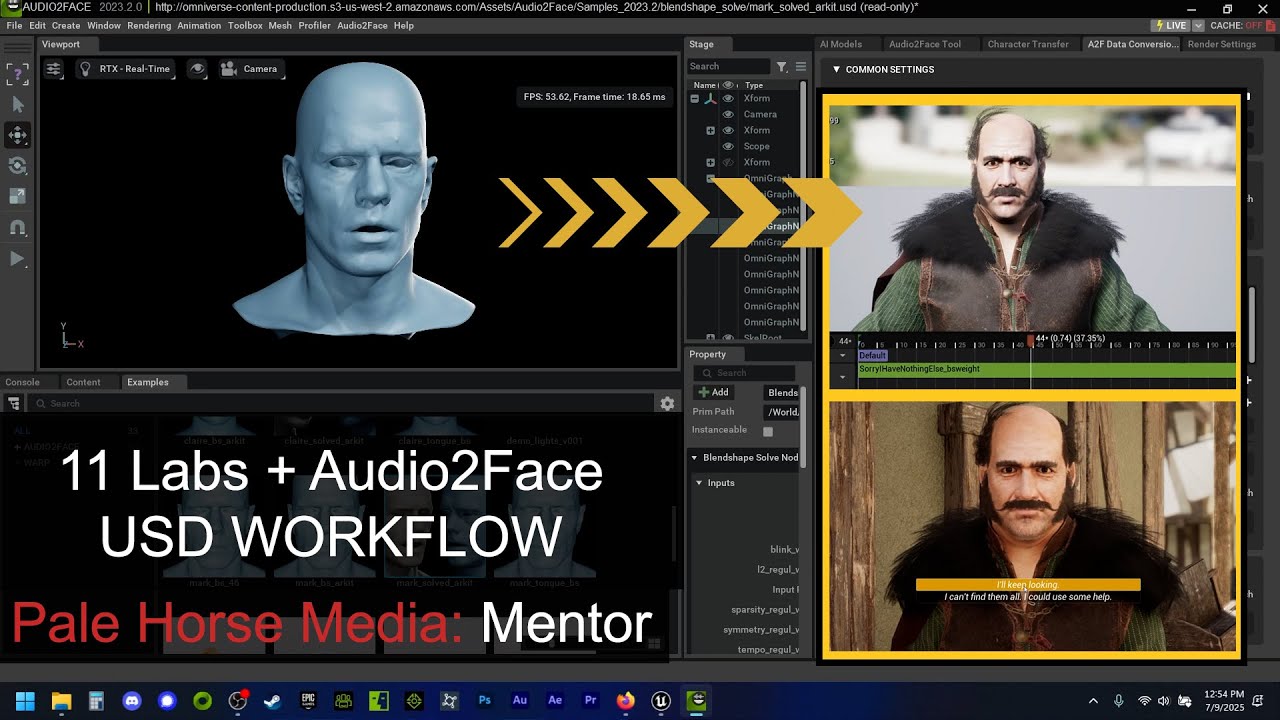This screenshot has height=720, width=1280.
Task: Open the Audio2Face menu
Action: click(362, 25)
